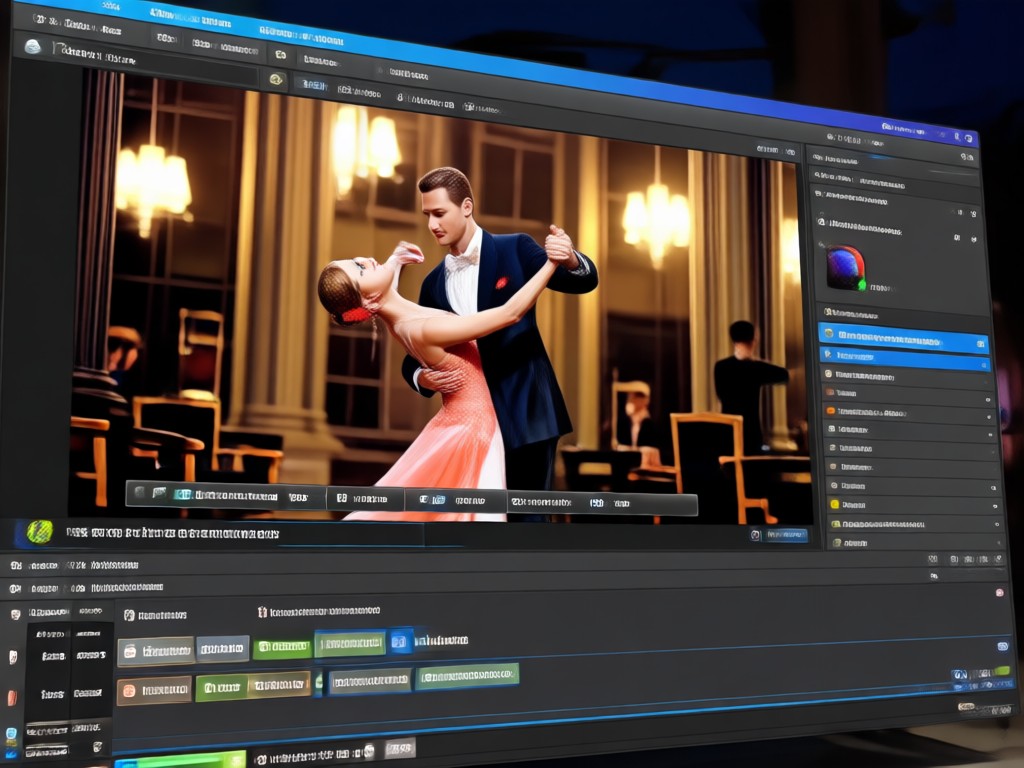Click the yellow-green round icon in the top toolbar
This screenshot has height=768, width=1024.
[276, 80]
